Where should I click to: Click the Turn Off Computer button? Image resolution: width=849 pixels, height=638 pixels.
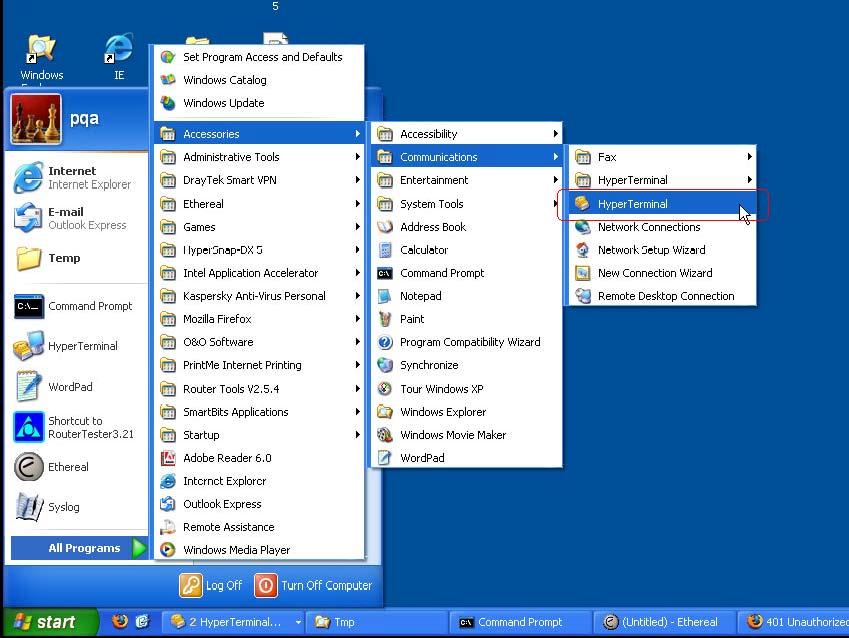(x=314, y=585)
